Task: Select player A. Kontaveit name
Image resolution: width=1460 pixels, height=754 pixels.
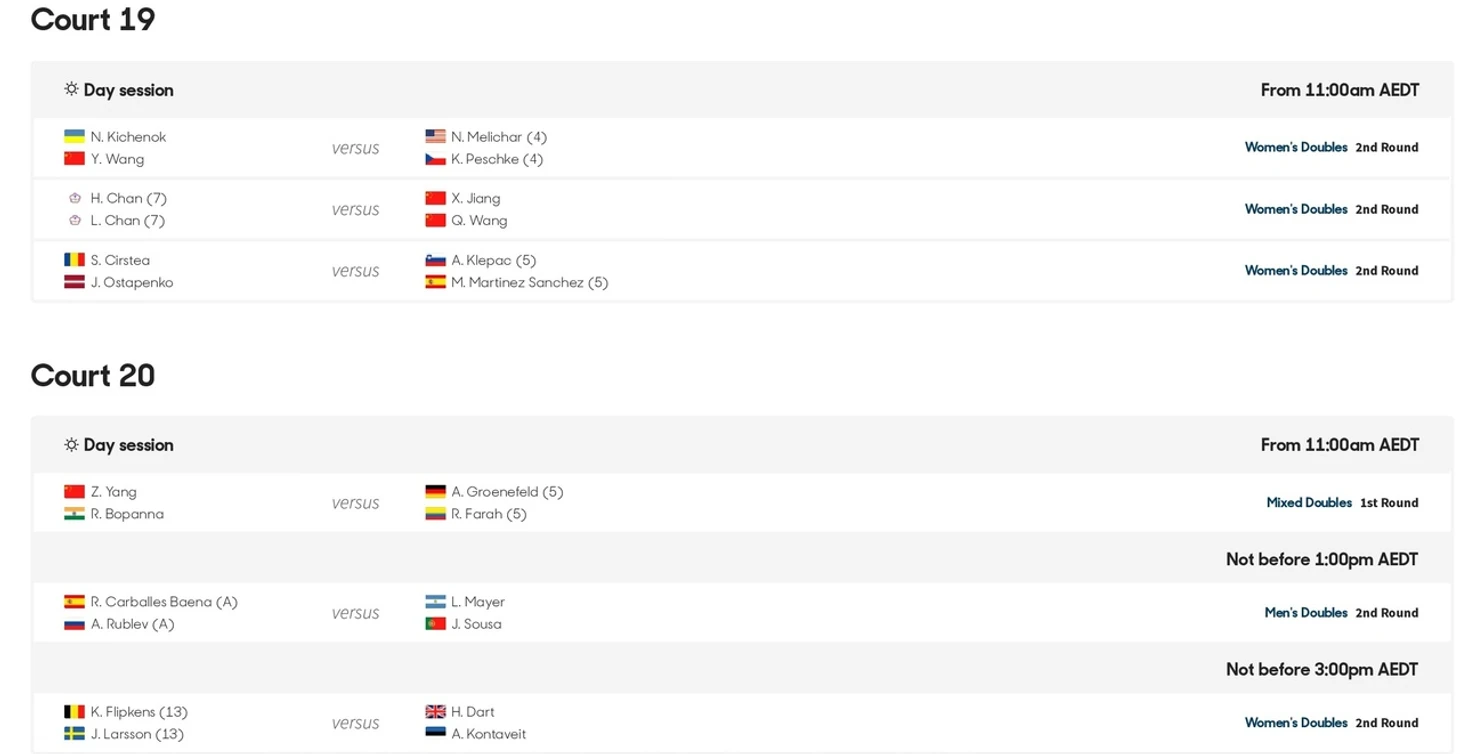Action: [x=488, y=734]
